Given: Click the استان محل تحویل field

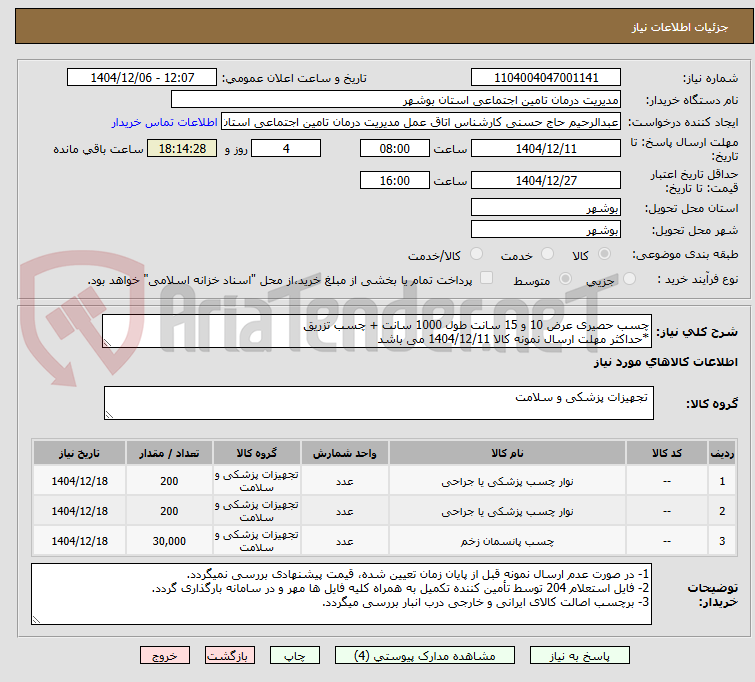Looking at the screenshot, I should pyautogui.click(x=546, y=207).
